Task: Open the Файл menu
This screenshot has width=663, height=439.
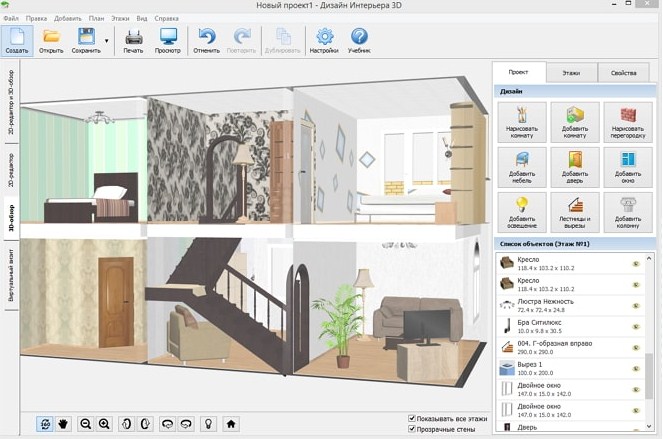Action: coord(11,19)
